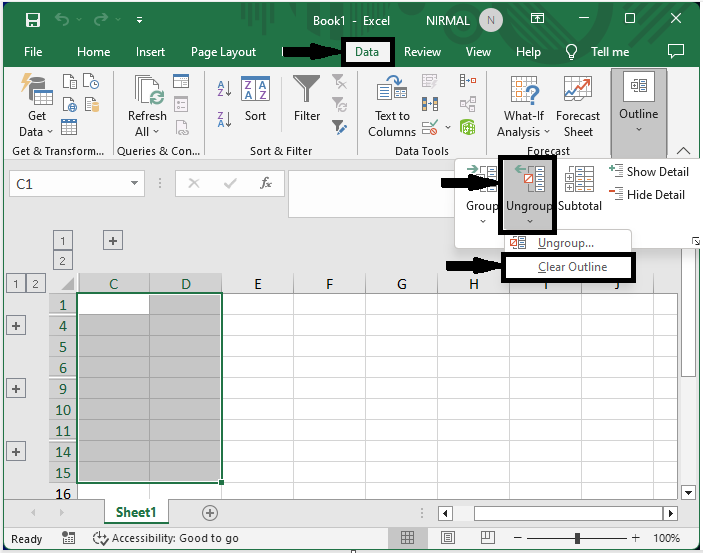Image resolution: width=703 pixels, height=553 pixels.
Task: Click the Undo arrow icon
Action: 62,19
